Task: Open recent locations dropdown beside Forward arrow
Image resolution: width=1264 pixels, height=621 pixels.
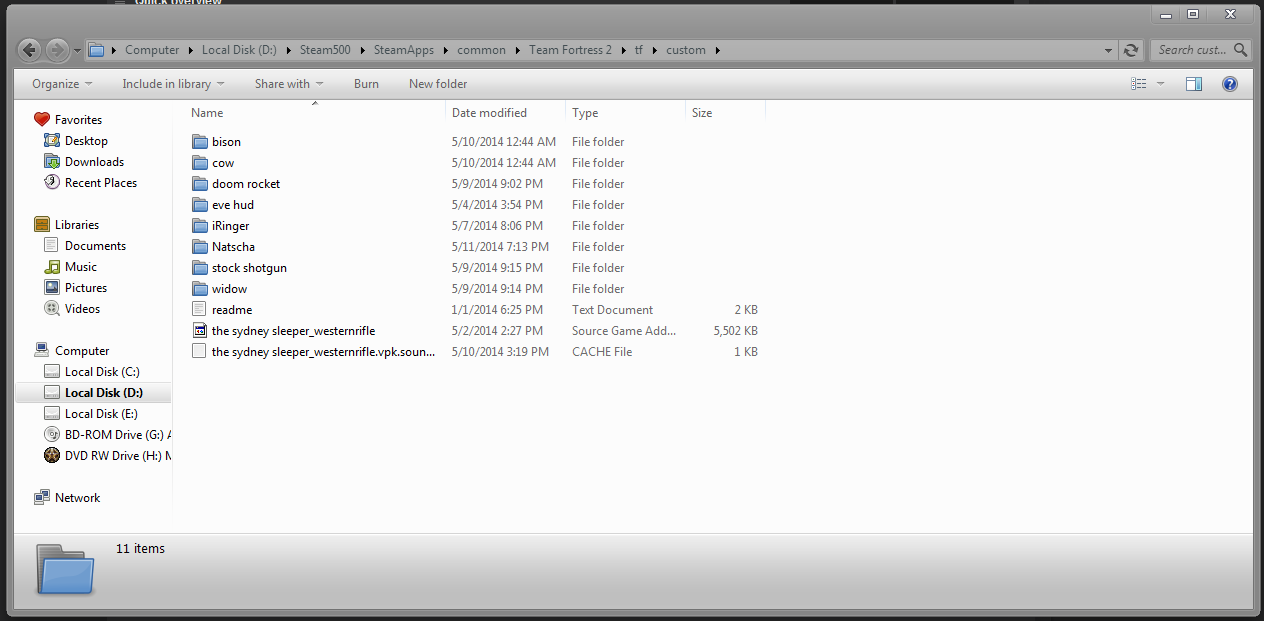Action: pyautogui.click(x=78, y=50)
